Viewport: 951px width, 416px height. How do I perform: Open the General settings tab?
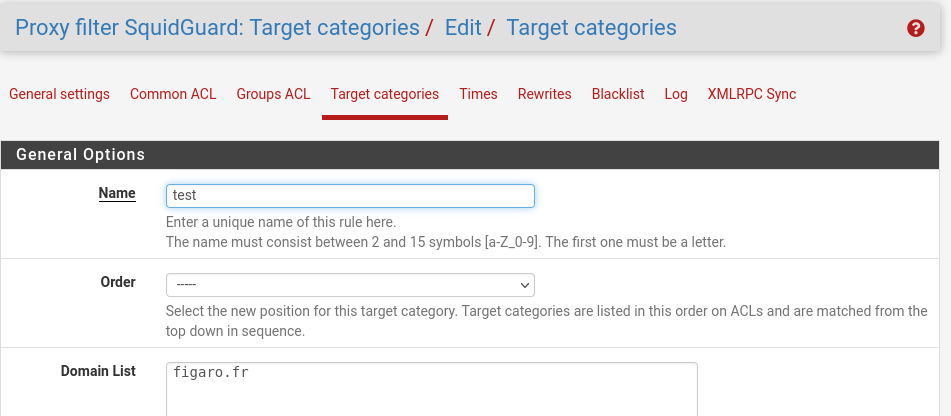(59, 94)
